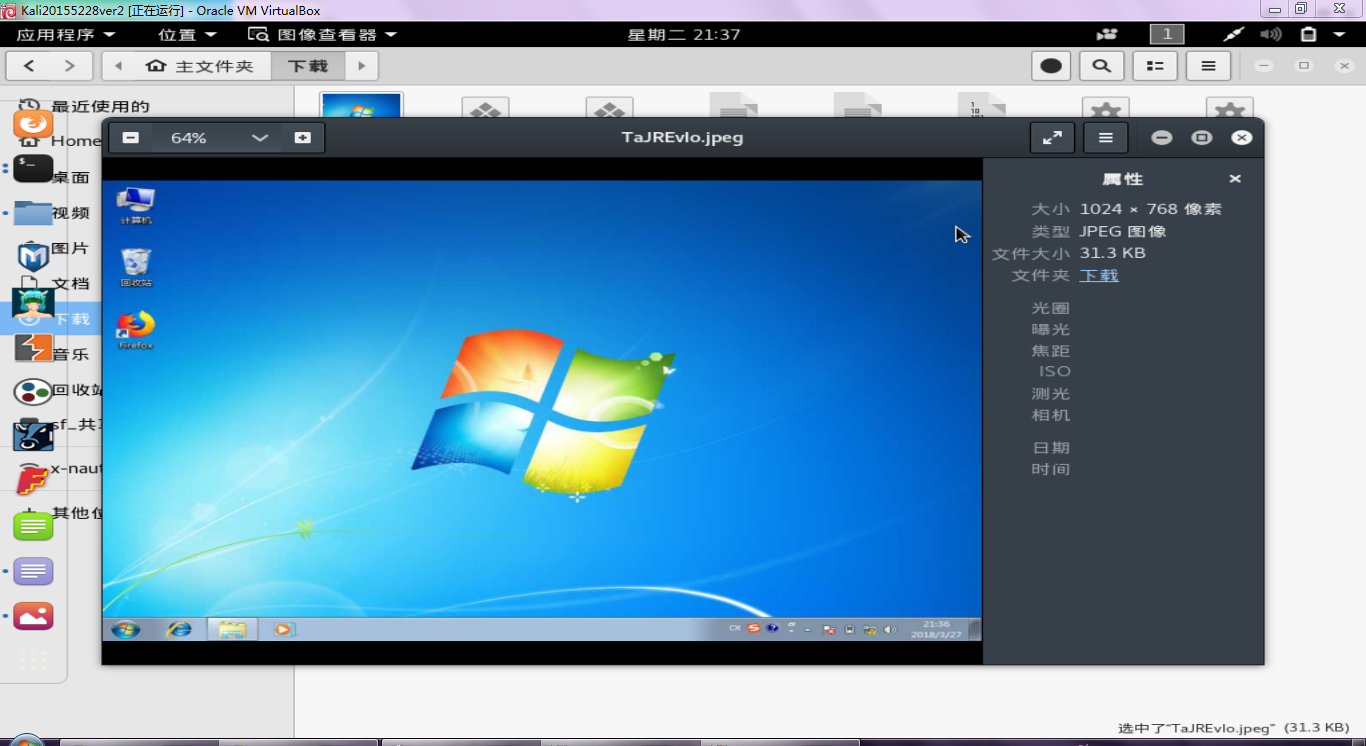
Task: Select the 主文件夹 path button
Action: (200, 66)
